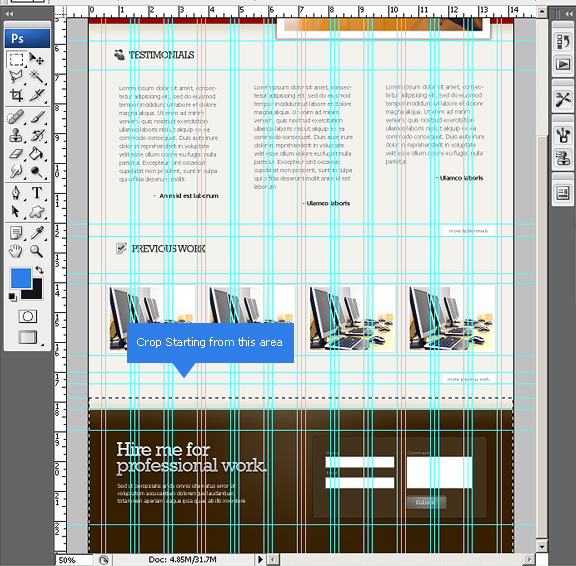
Task: Open the Clone Source panel icon
Action: tap(563, 158)
